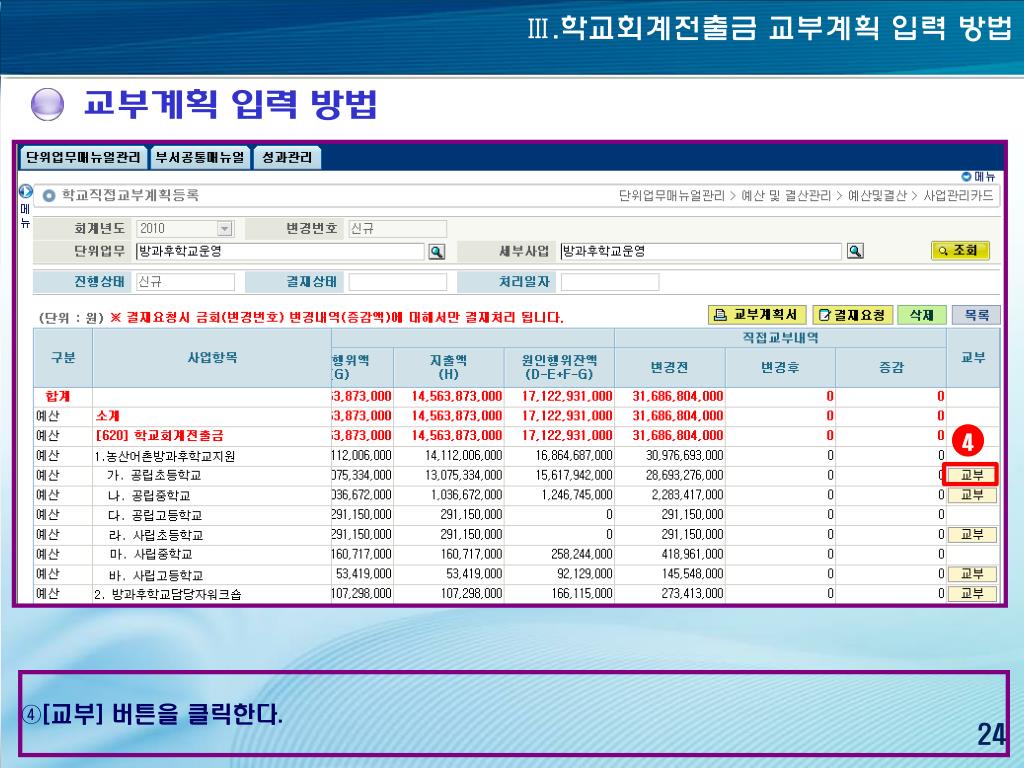Image resolution: width=1024 pixels, height=768 pixels.
Task: Click the 조회 search button
Action: click(960, 251)
